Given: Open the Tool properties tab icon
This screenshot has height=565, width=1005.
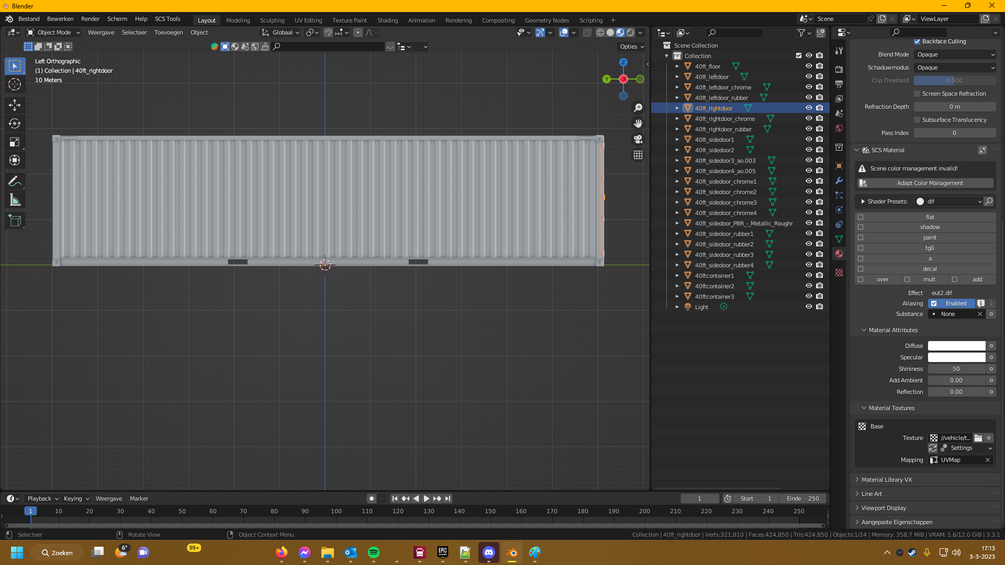Looking at the screenshot, I should click(x=839, y=51).
